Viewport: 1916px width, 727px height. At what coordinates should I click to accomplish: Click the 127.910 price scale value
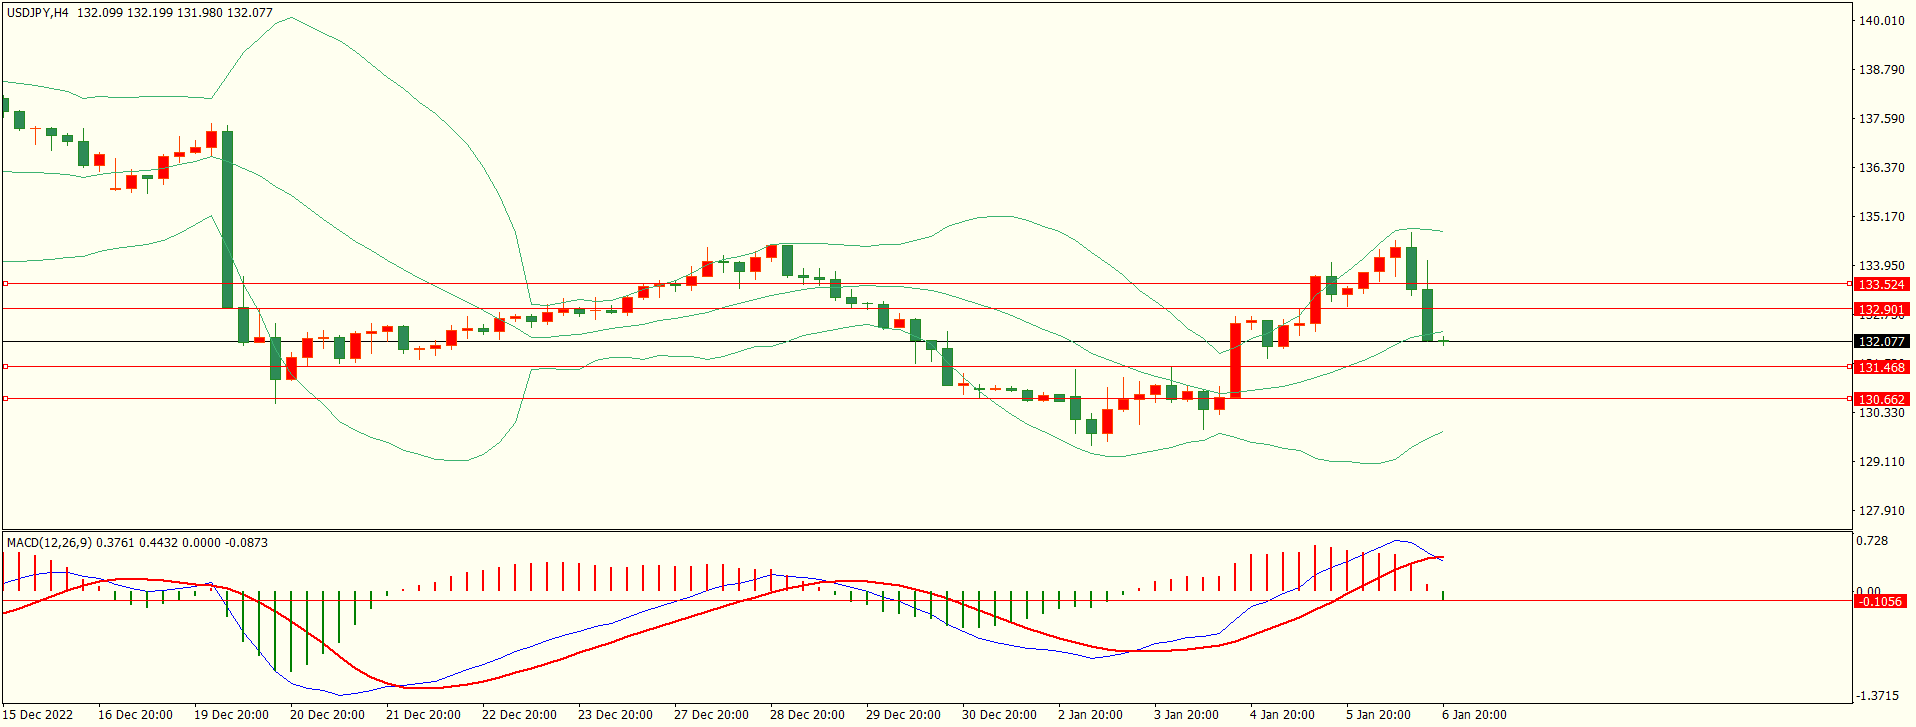click(1881, 511)
